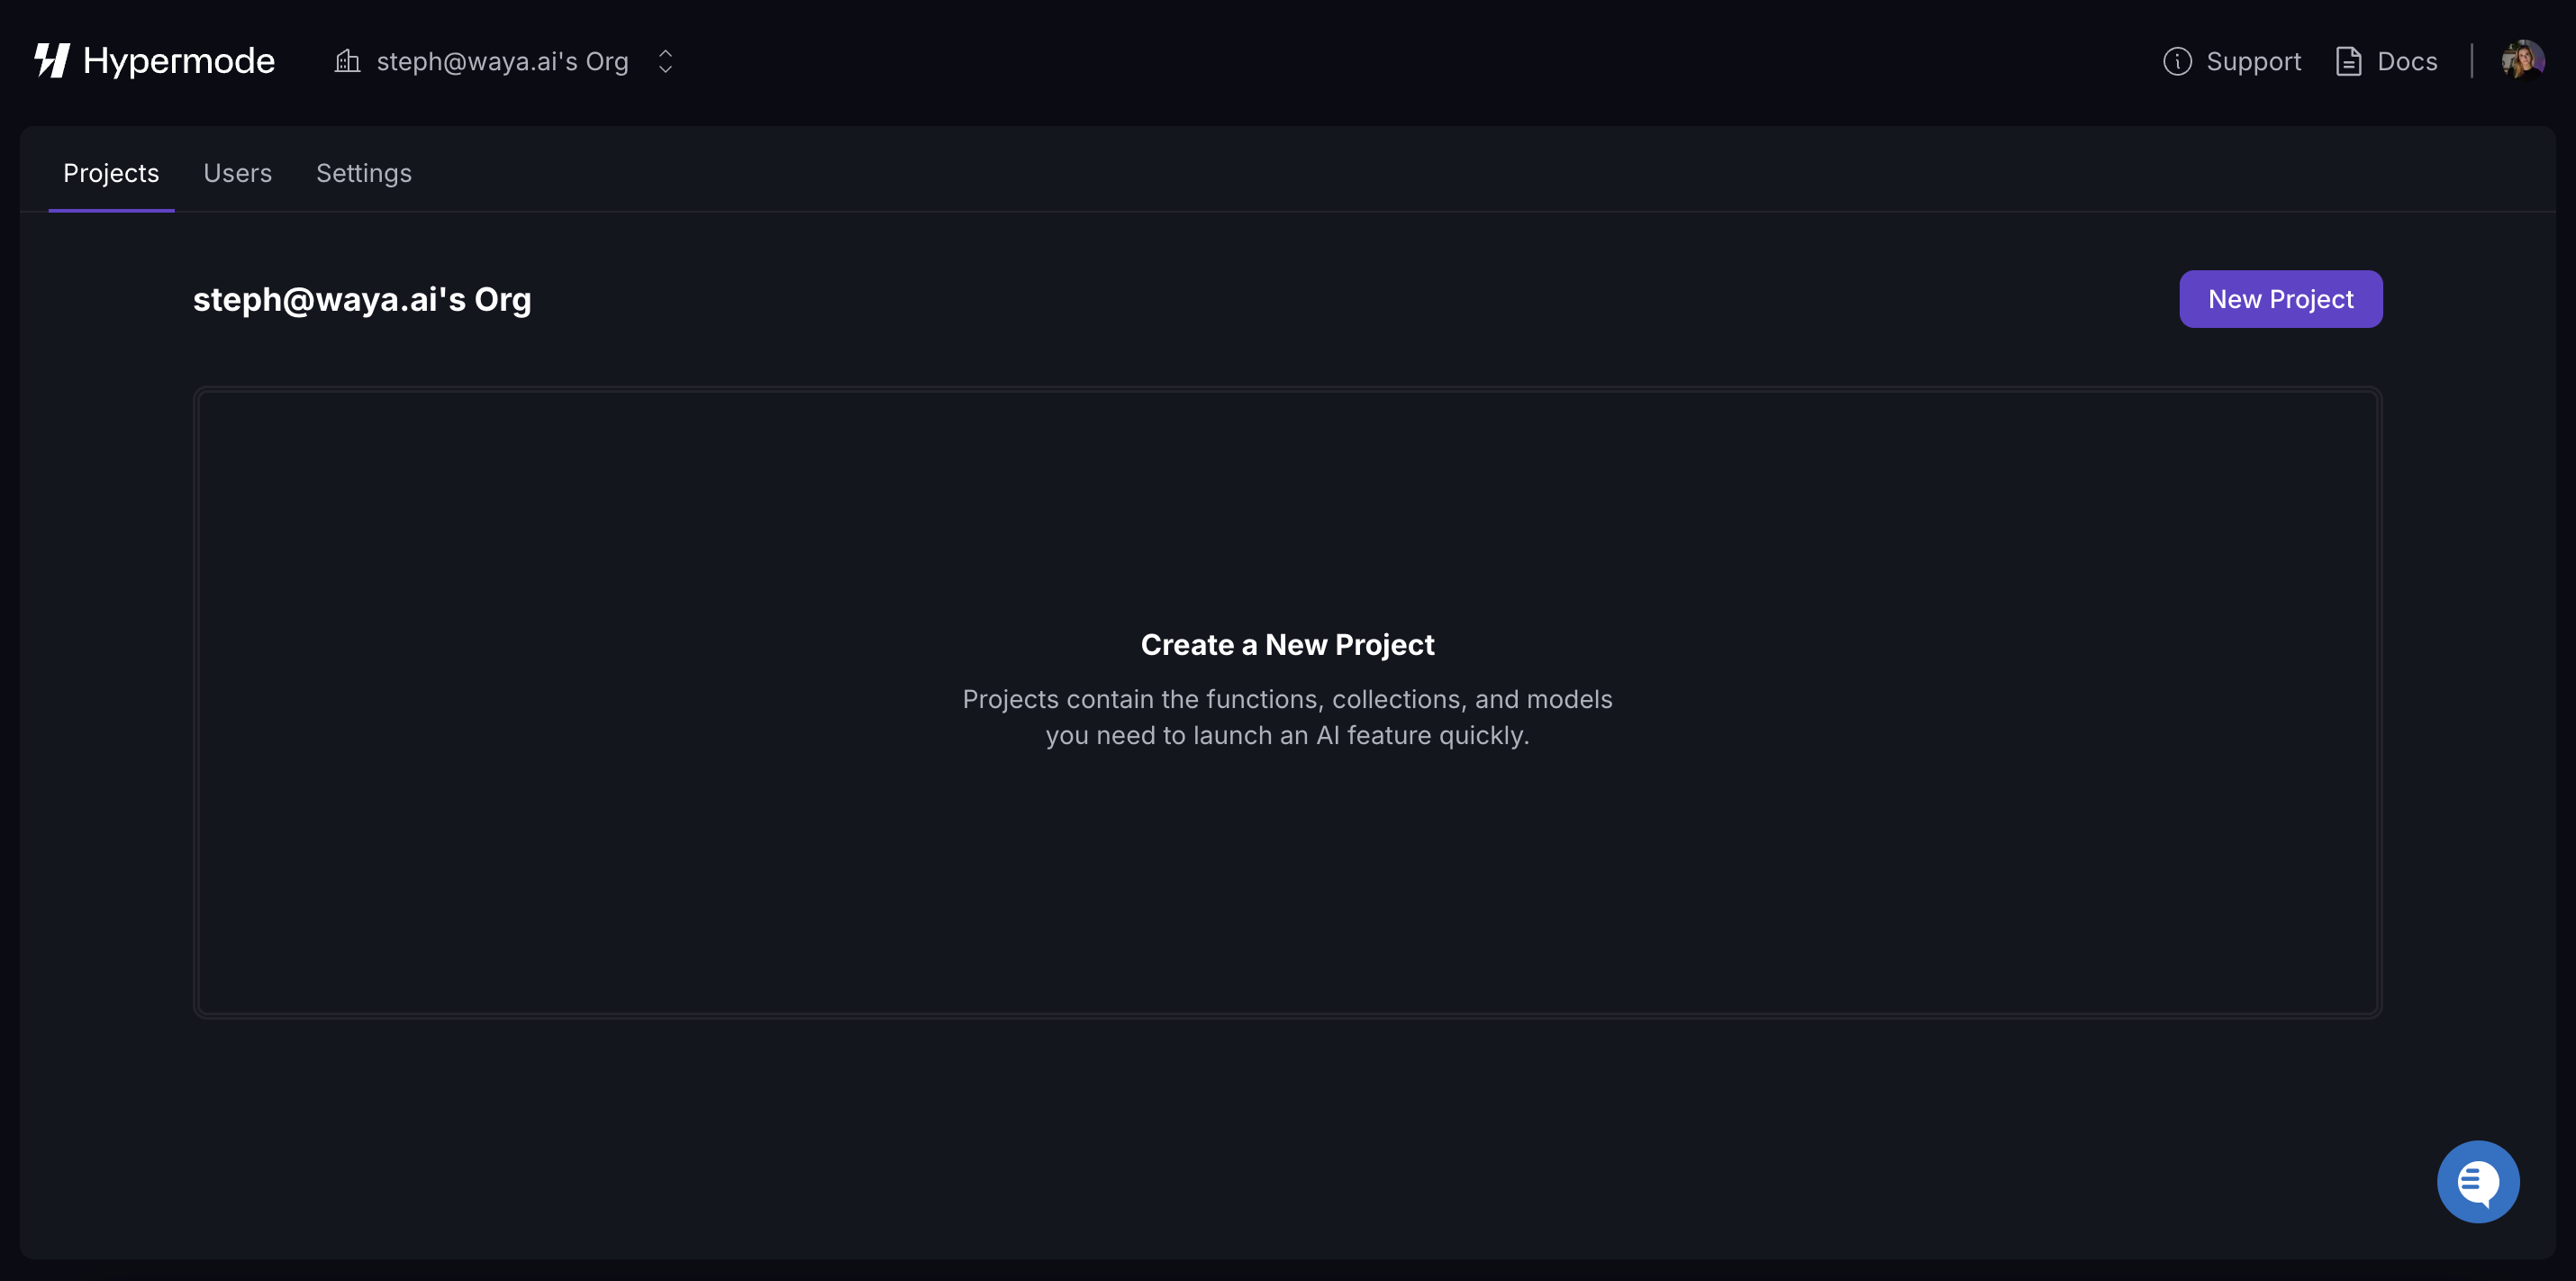Click the Support info icon

[2178, 61]
